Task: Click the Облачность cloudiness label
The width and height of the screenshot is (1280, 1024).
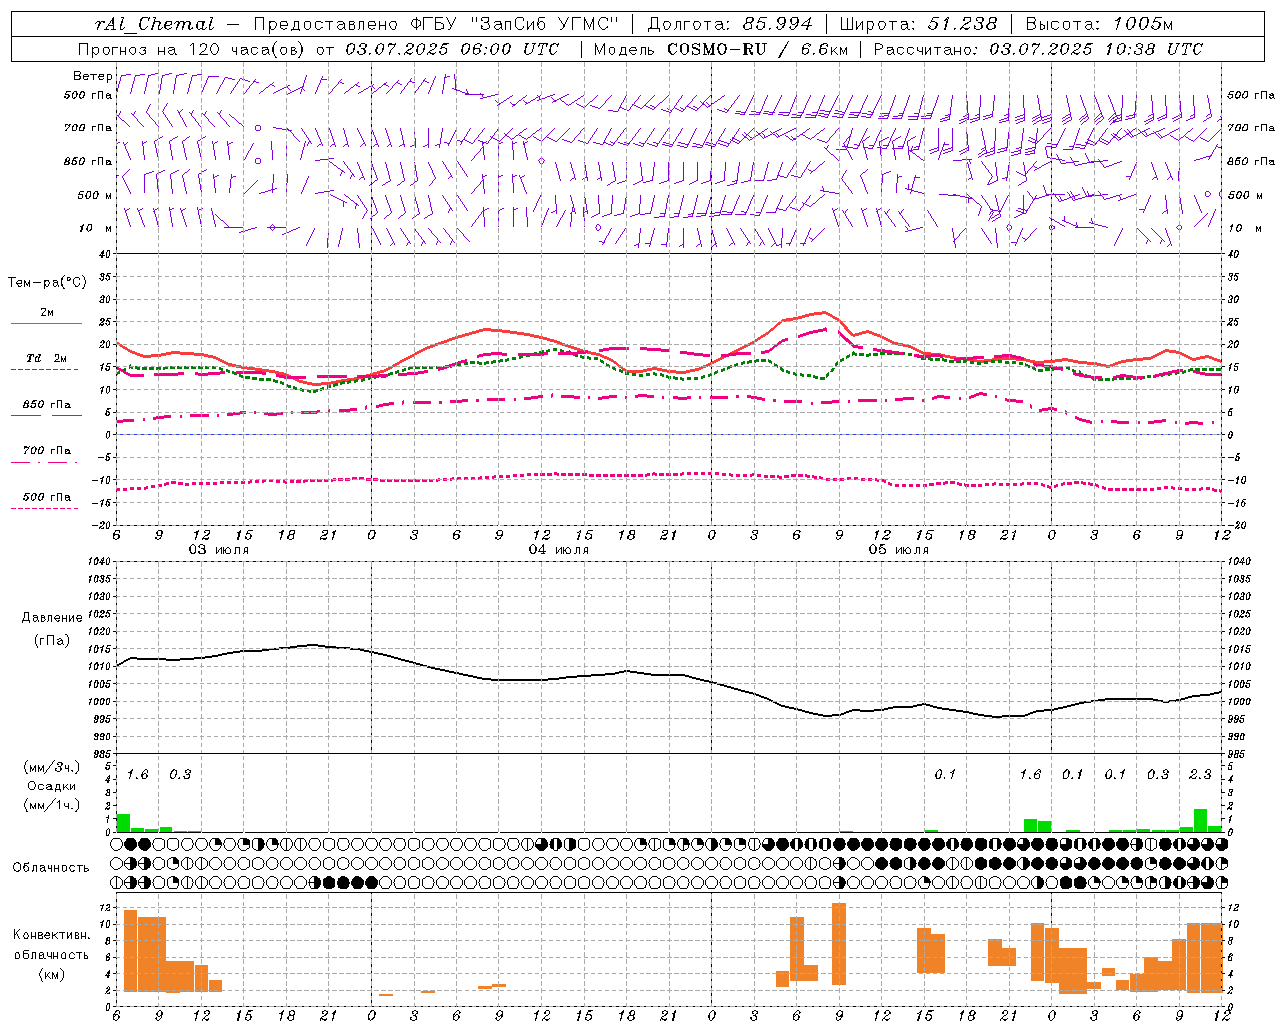Action: 51,867
